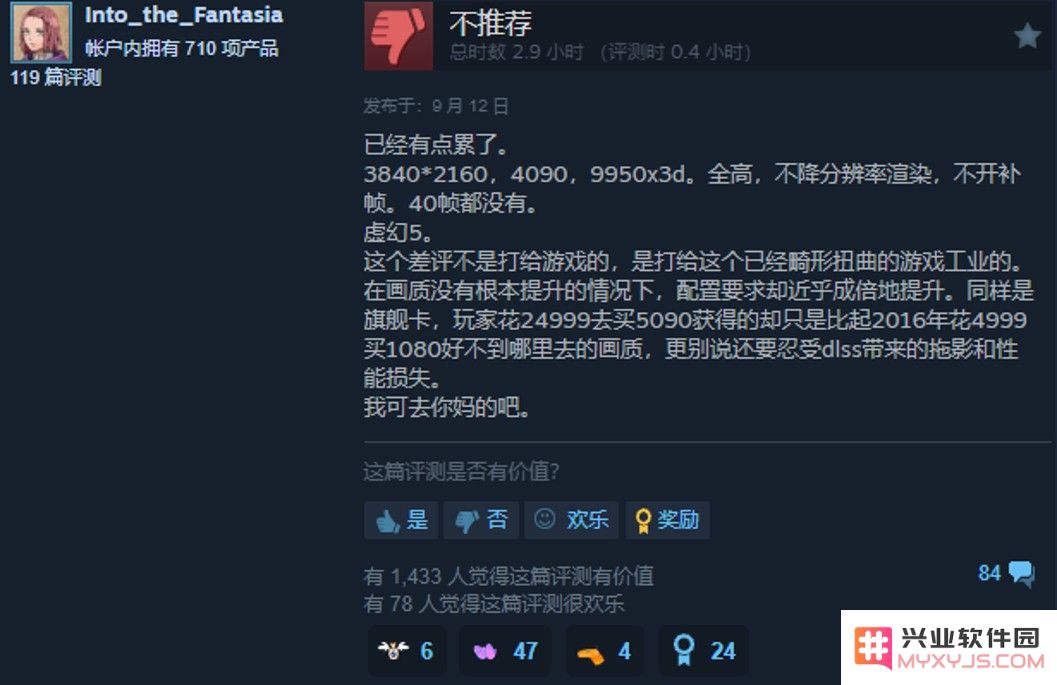Click the red thumbs-down Not Recommended icon
Image resolution: width=1057 pixels, height=685 pixels.
coord(398,35)
